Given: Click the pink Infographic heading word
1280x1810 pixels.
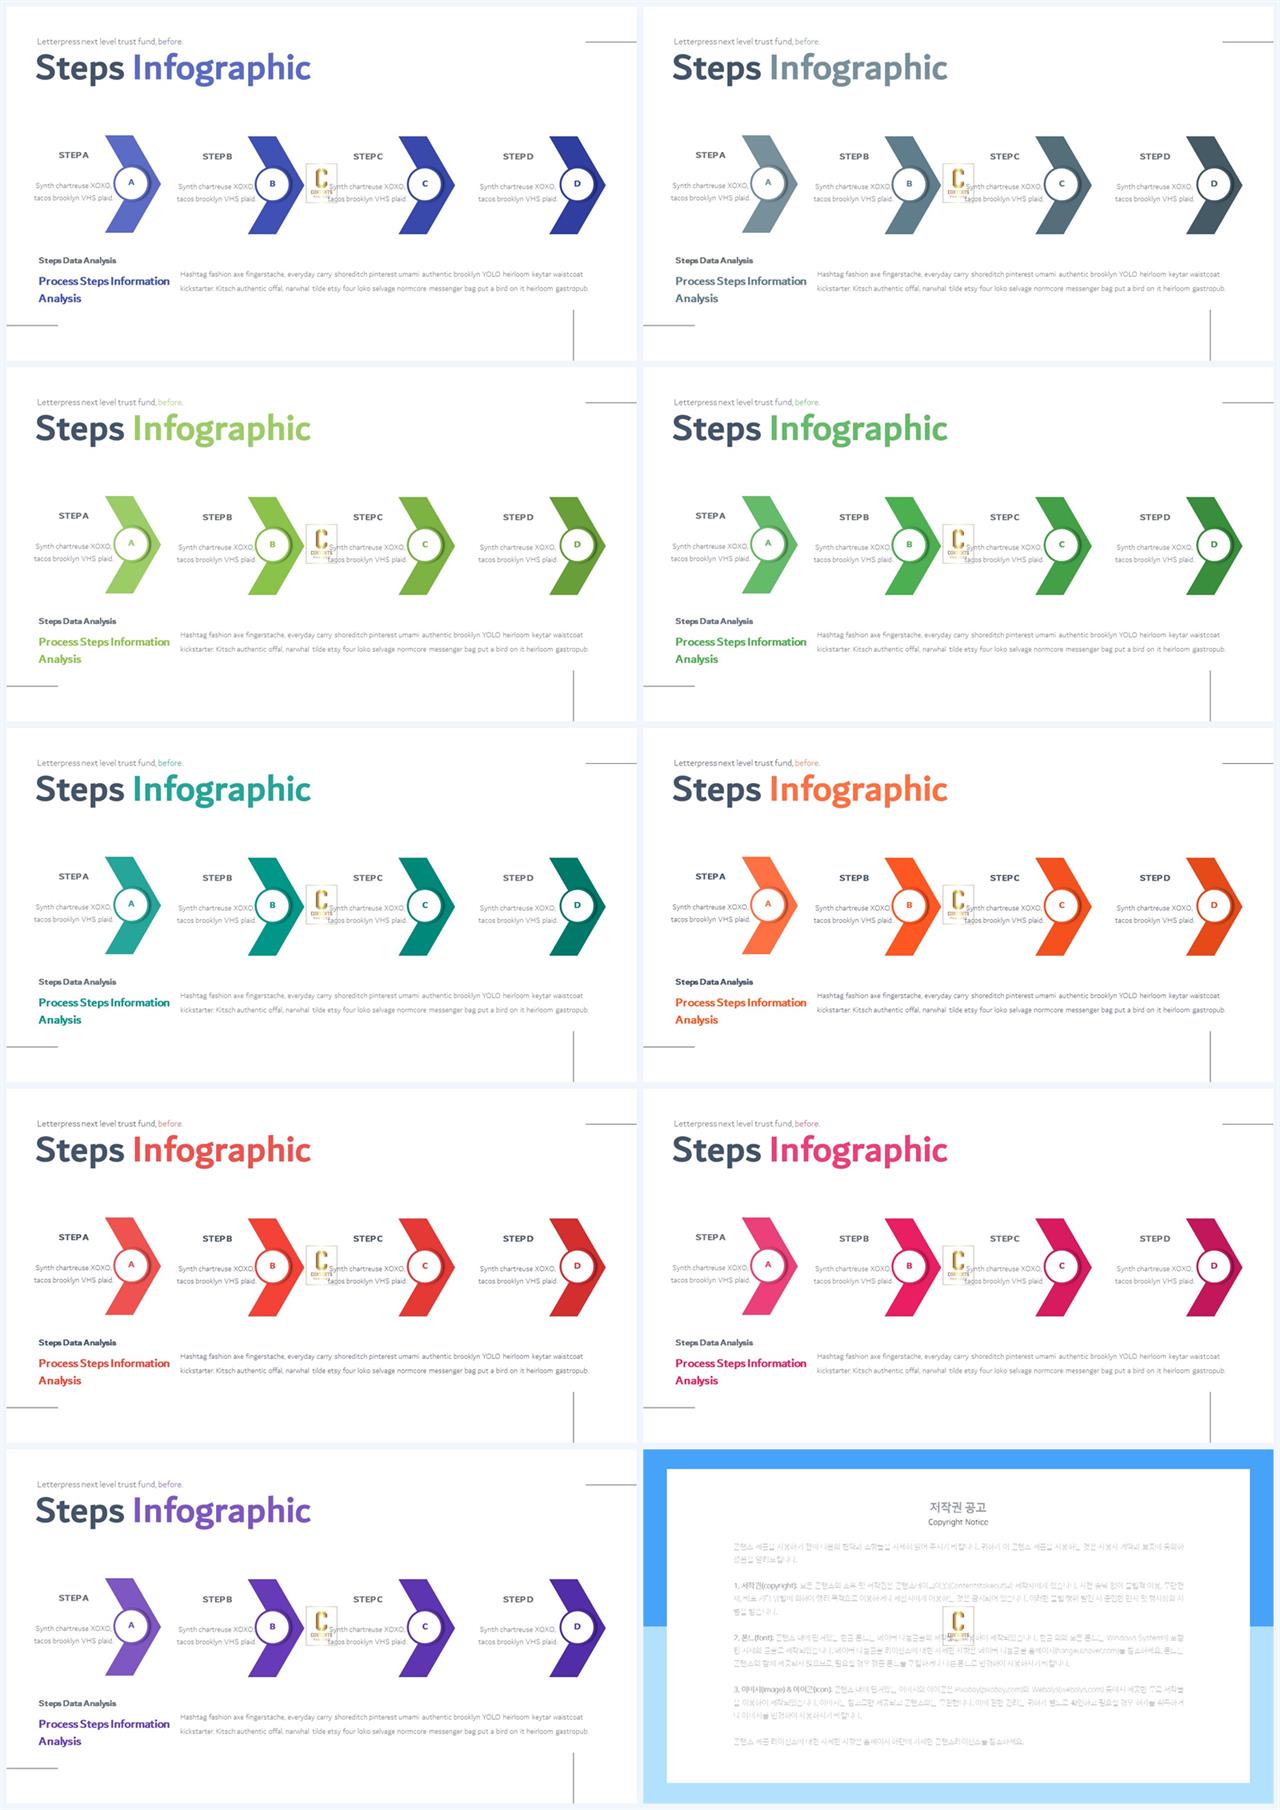Looking at the screenshot, I should coord(858,1150).
